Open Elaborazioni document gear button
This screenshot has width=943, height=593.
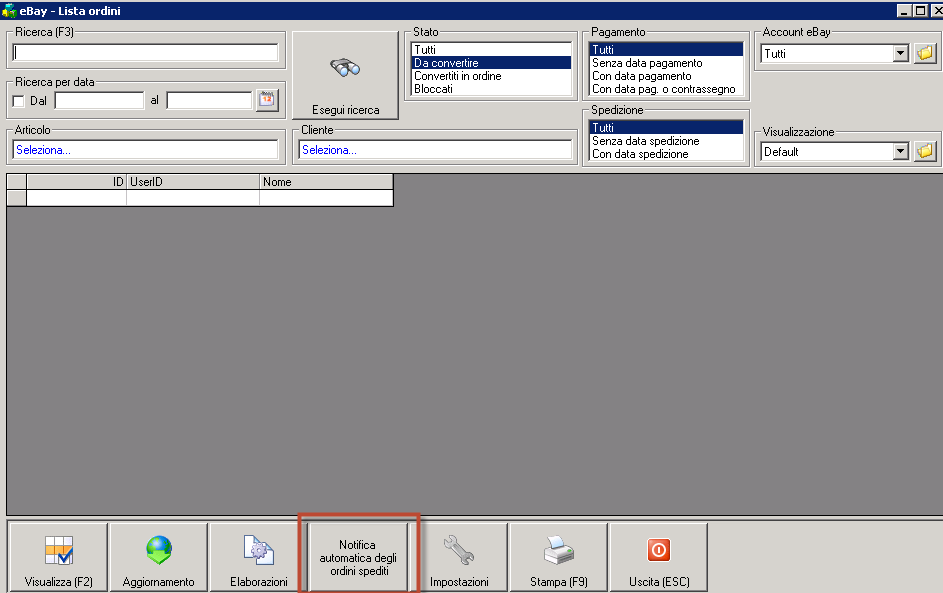pyautogui.click(x=259, y=558)
